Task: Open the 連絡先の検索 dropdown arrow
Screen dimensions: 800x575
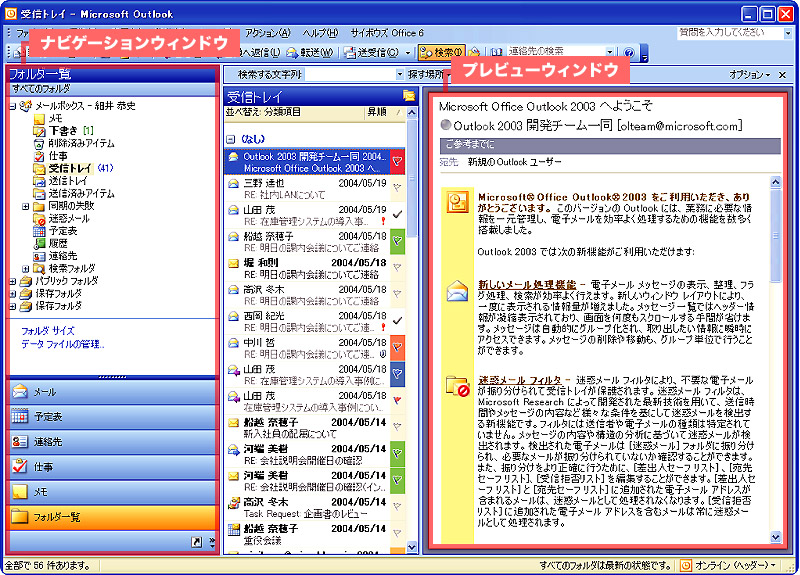Action: [x=609, y=52]
